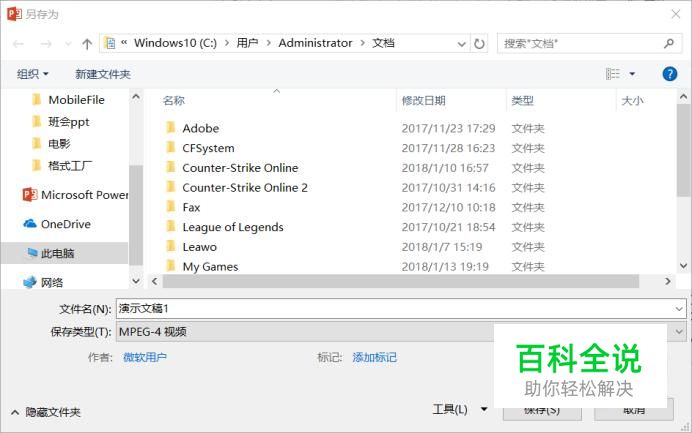
Task: Click the PowerPoint icon in the title bar
Action: (14, 14)
